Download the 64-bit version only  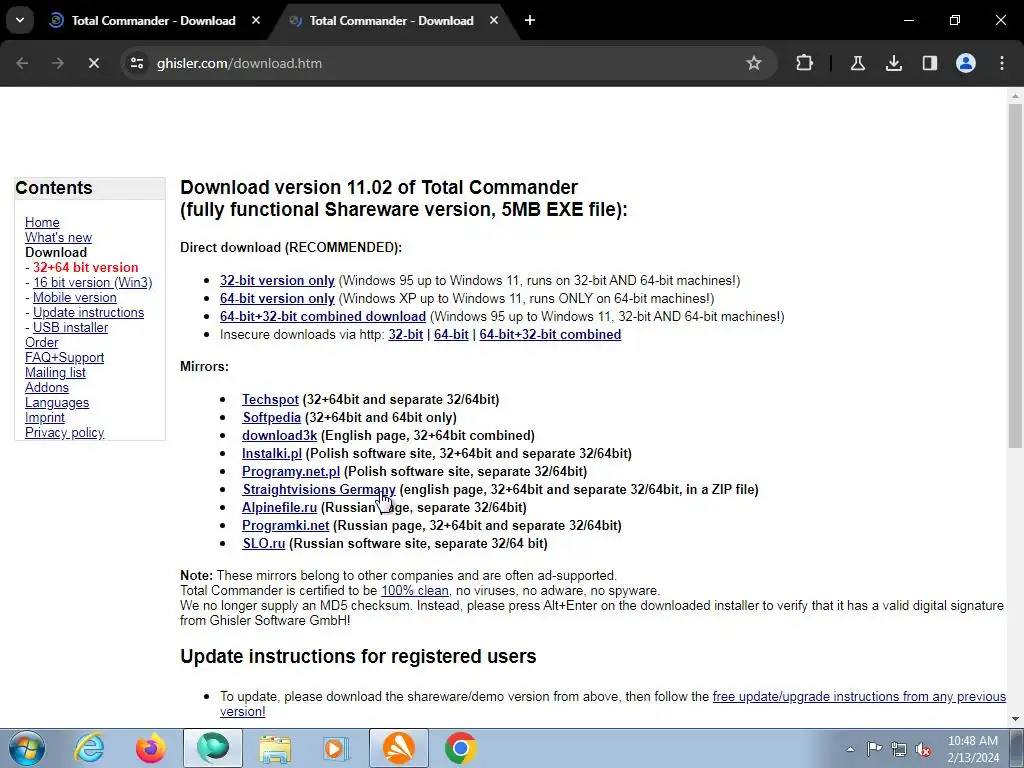click(277, 298)
